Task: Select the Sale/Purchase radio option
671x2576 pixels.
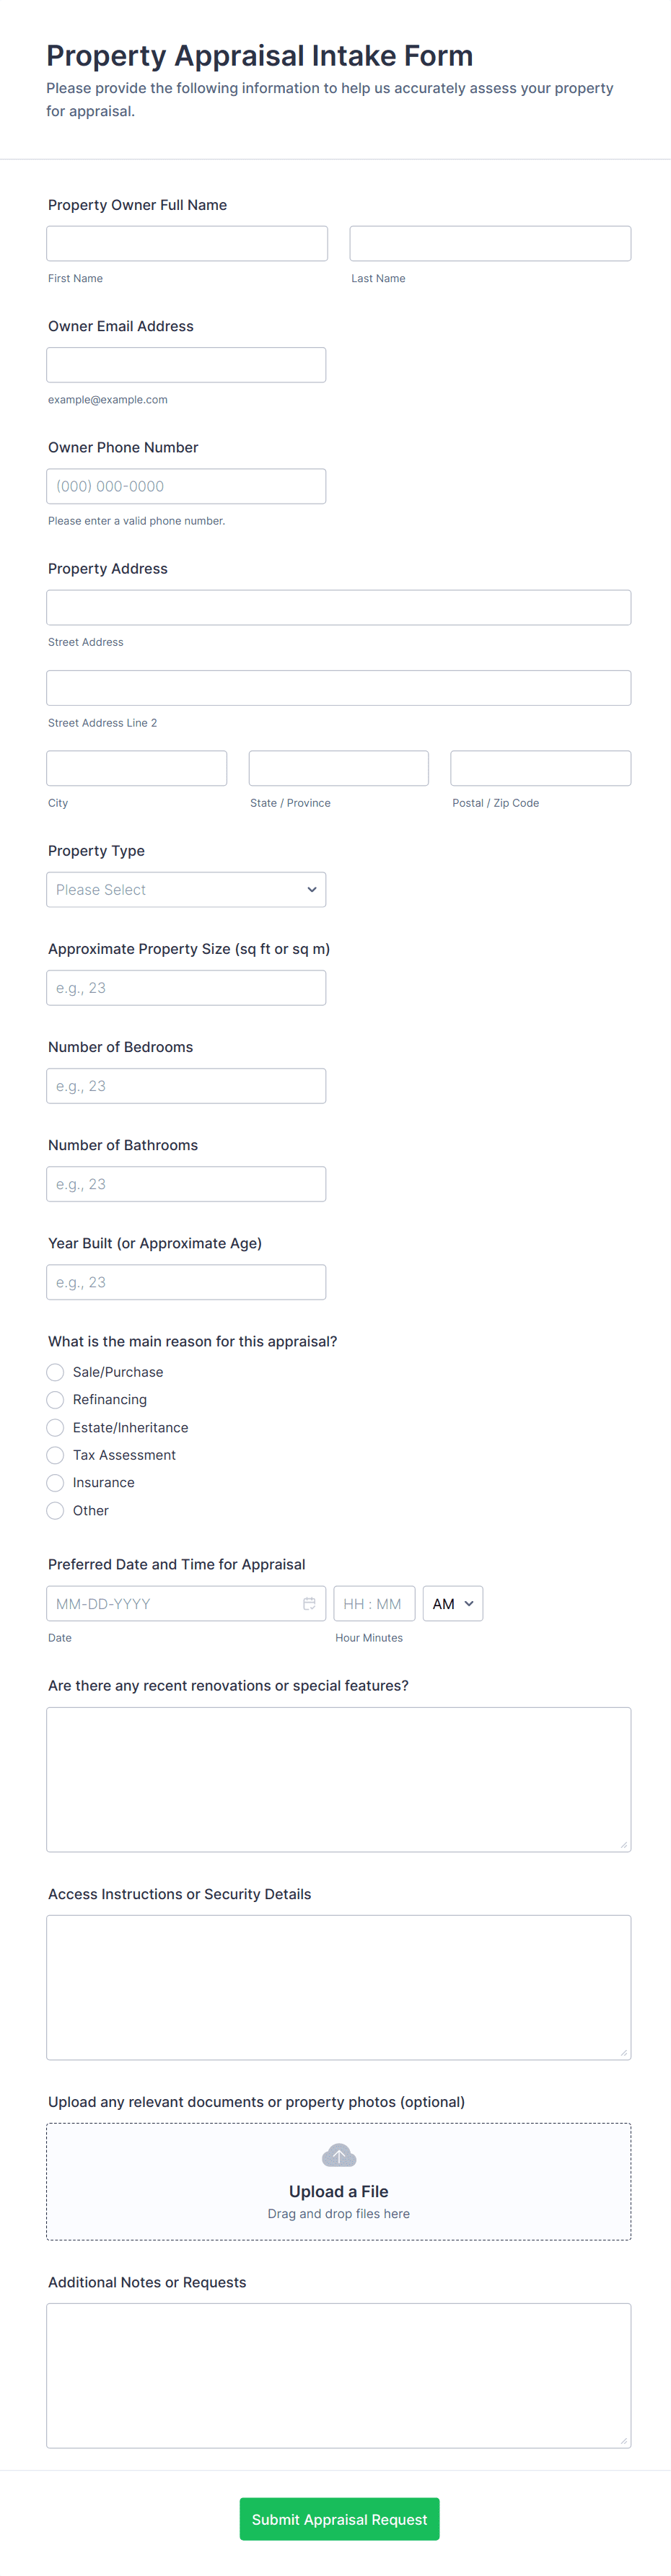Action: [x=56, y=1372]
